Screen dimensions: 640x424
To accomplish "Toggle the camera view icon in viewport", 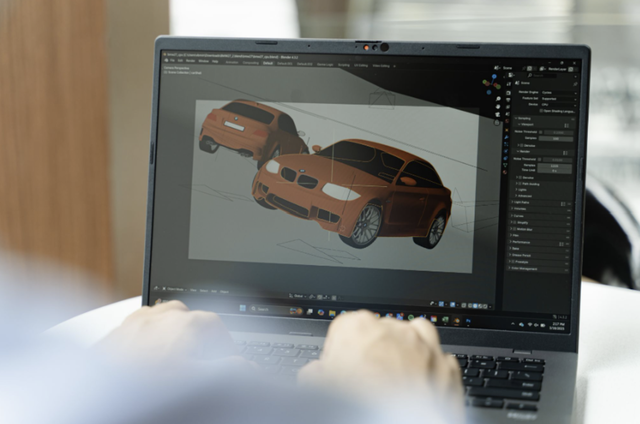I will click(498, 115).
